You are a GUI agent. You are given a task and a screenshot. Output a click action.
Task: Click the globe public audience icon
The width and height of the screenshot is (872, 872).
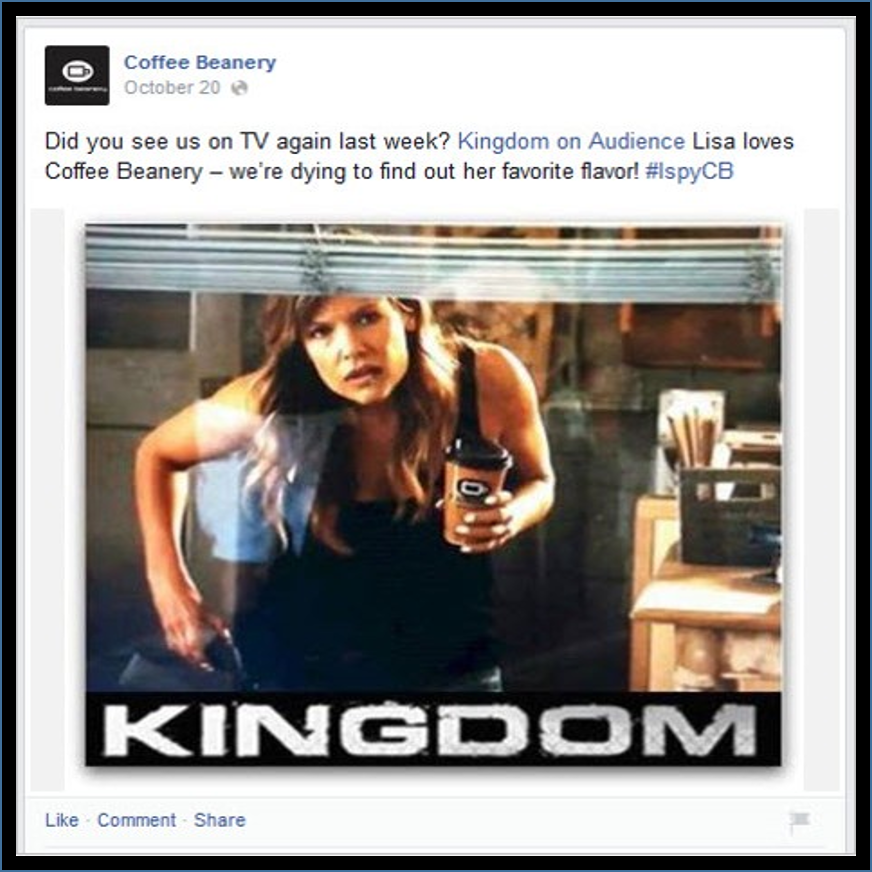pyautogui.click(x=239, y=88)
